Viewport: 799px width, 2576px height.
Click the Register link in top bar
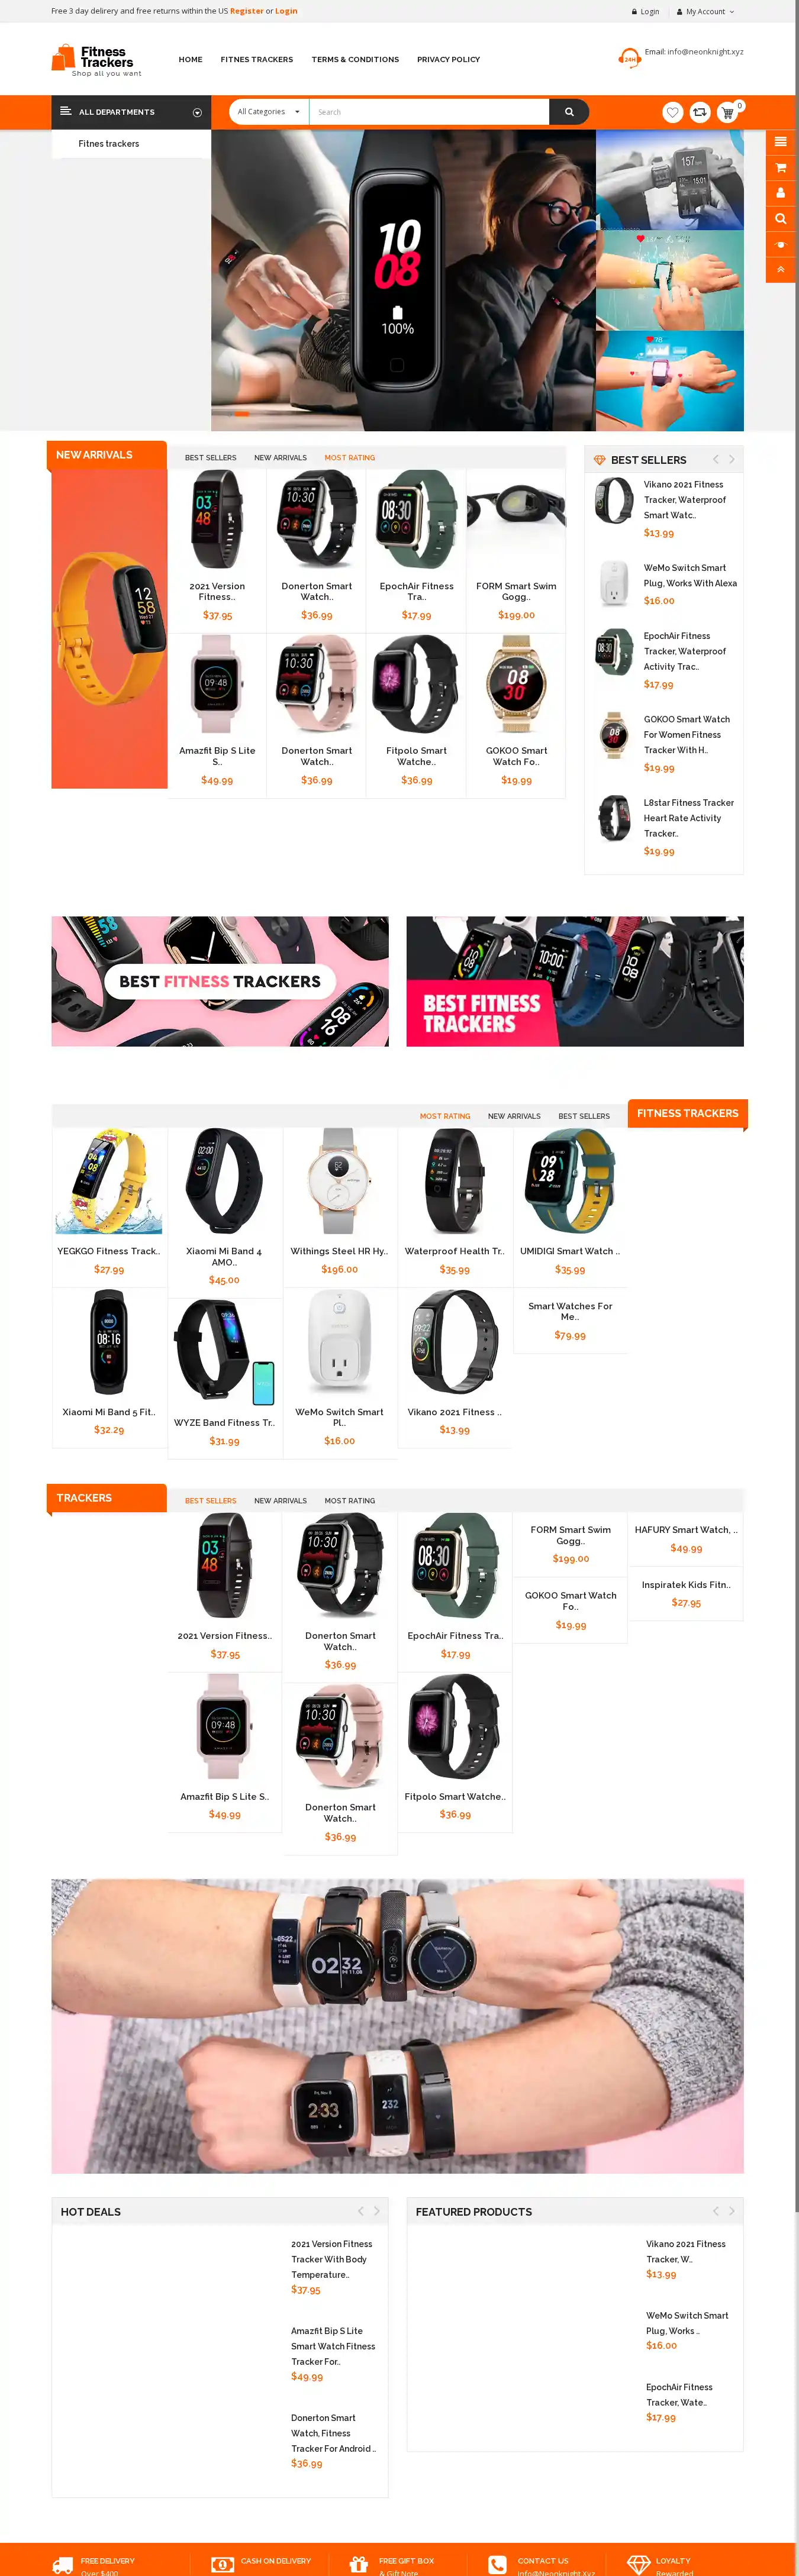tap(247, 11)
